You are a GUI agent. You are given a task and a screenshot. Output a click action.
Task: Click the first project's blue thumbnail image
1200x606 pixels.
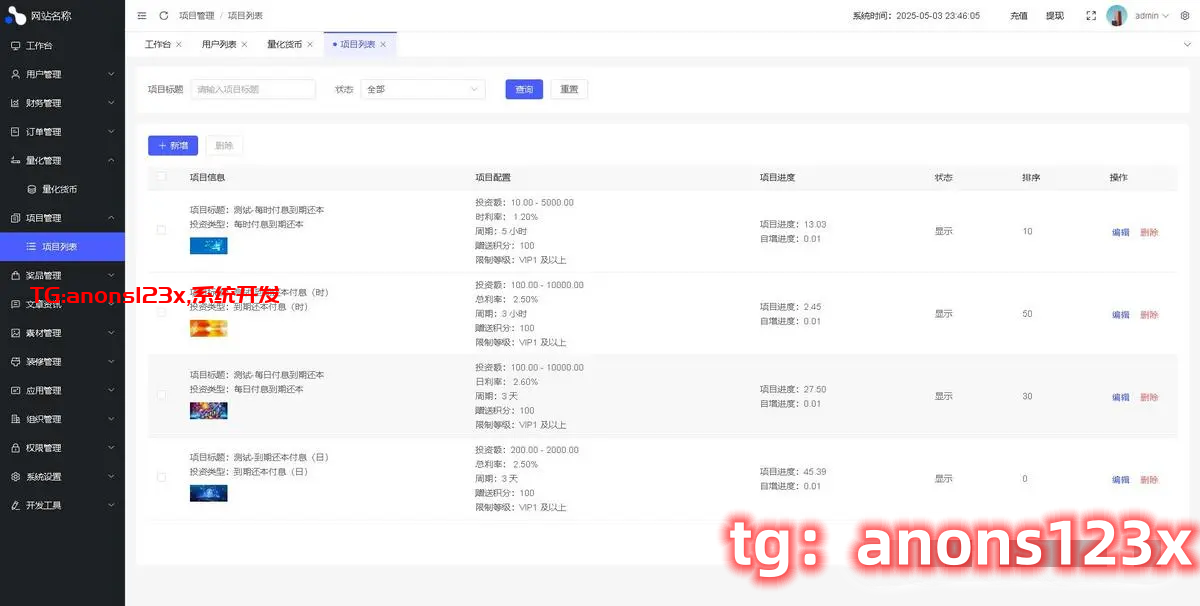click(x=208, y=246)
